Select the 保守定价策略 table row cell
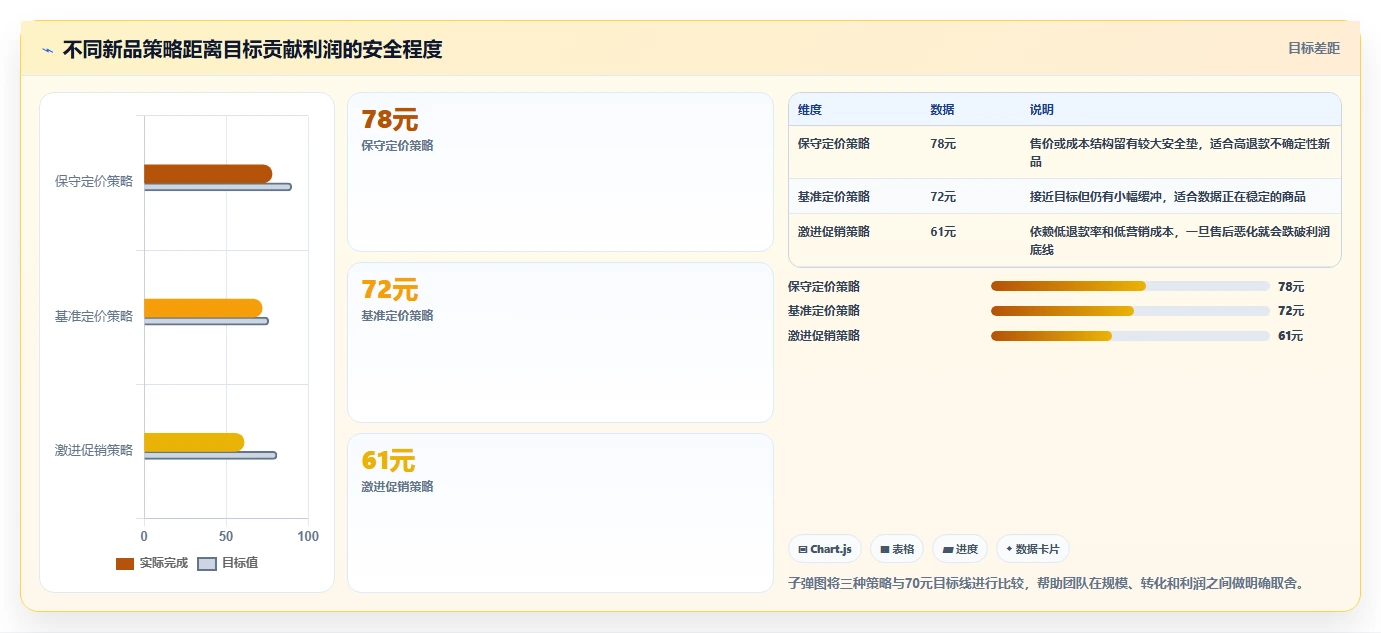 click(834, 144)
